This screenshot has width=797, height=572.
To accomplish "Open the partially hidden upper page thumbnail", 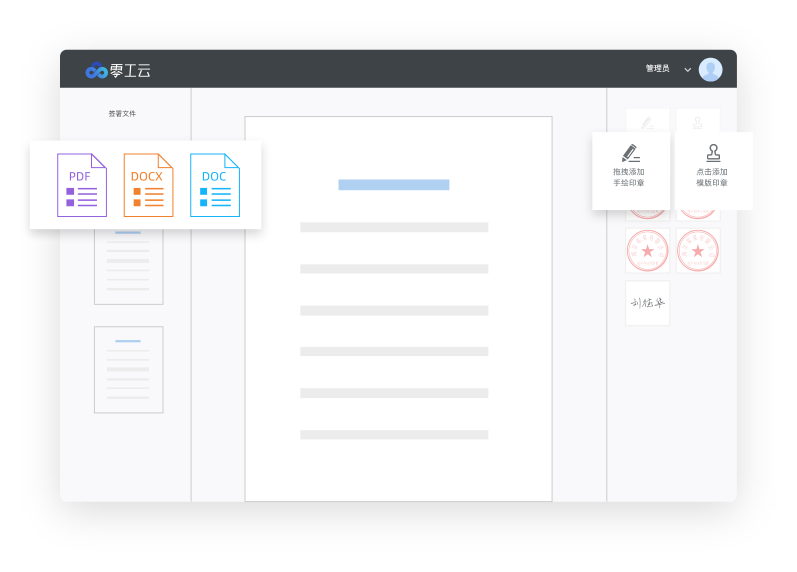I will (x=128, y=267).
